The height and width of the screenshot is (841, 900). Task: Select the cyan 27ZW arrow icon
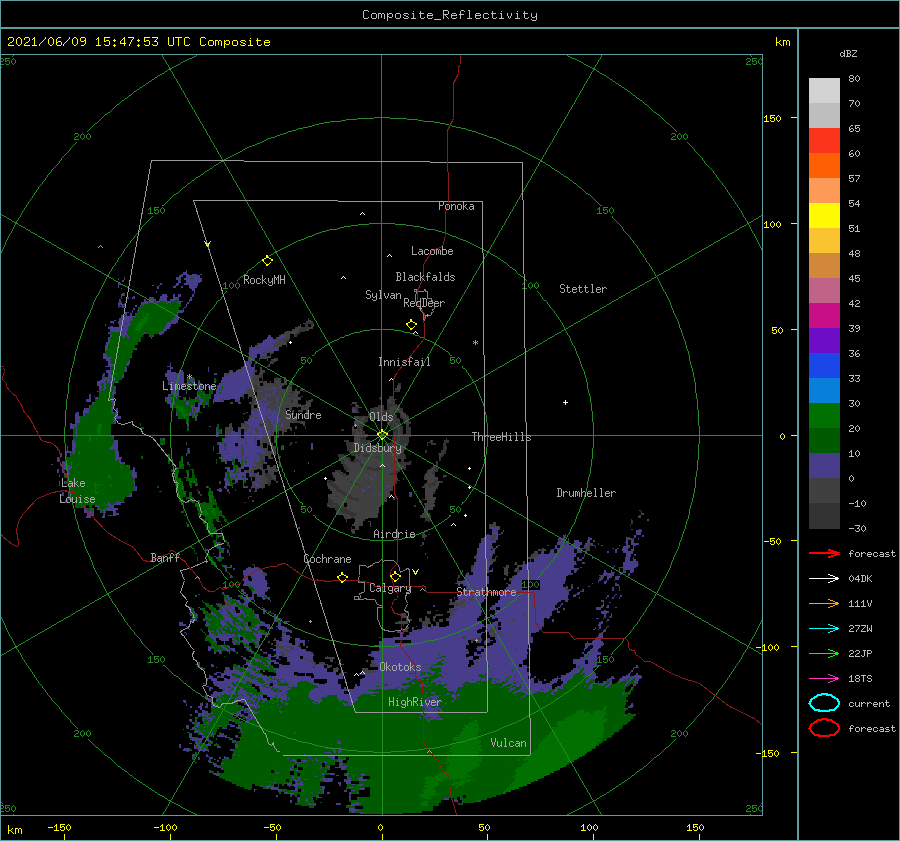point(824,629)
